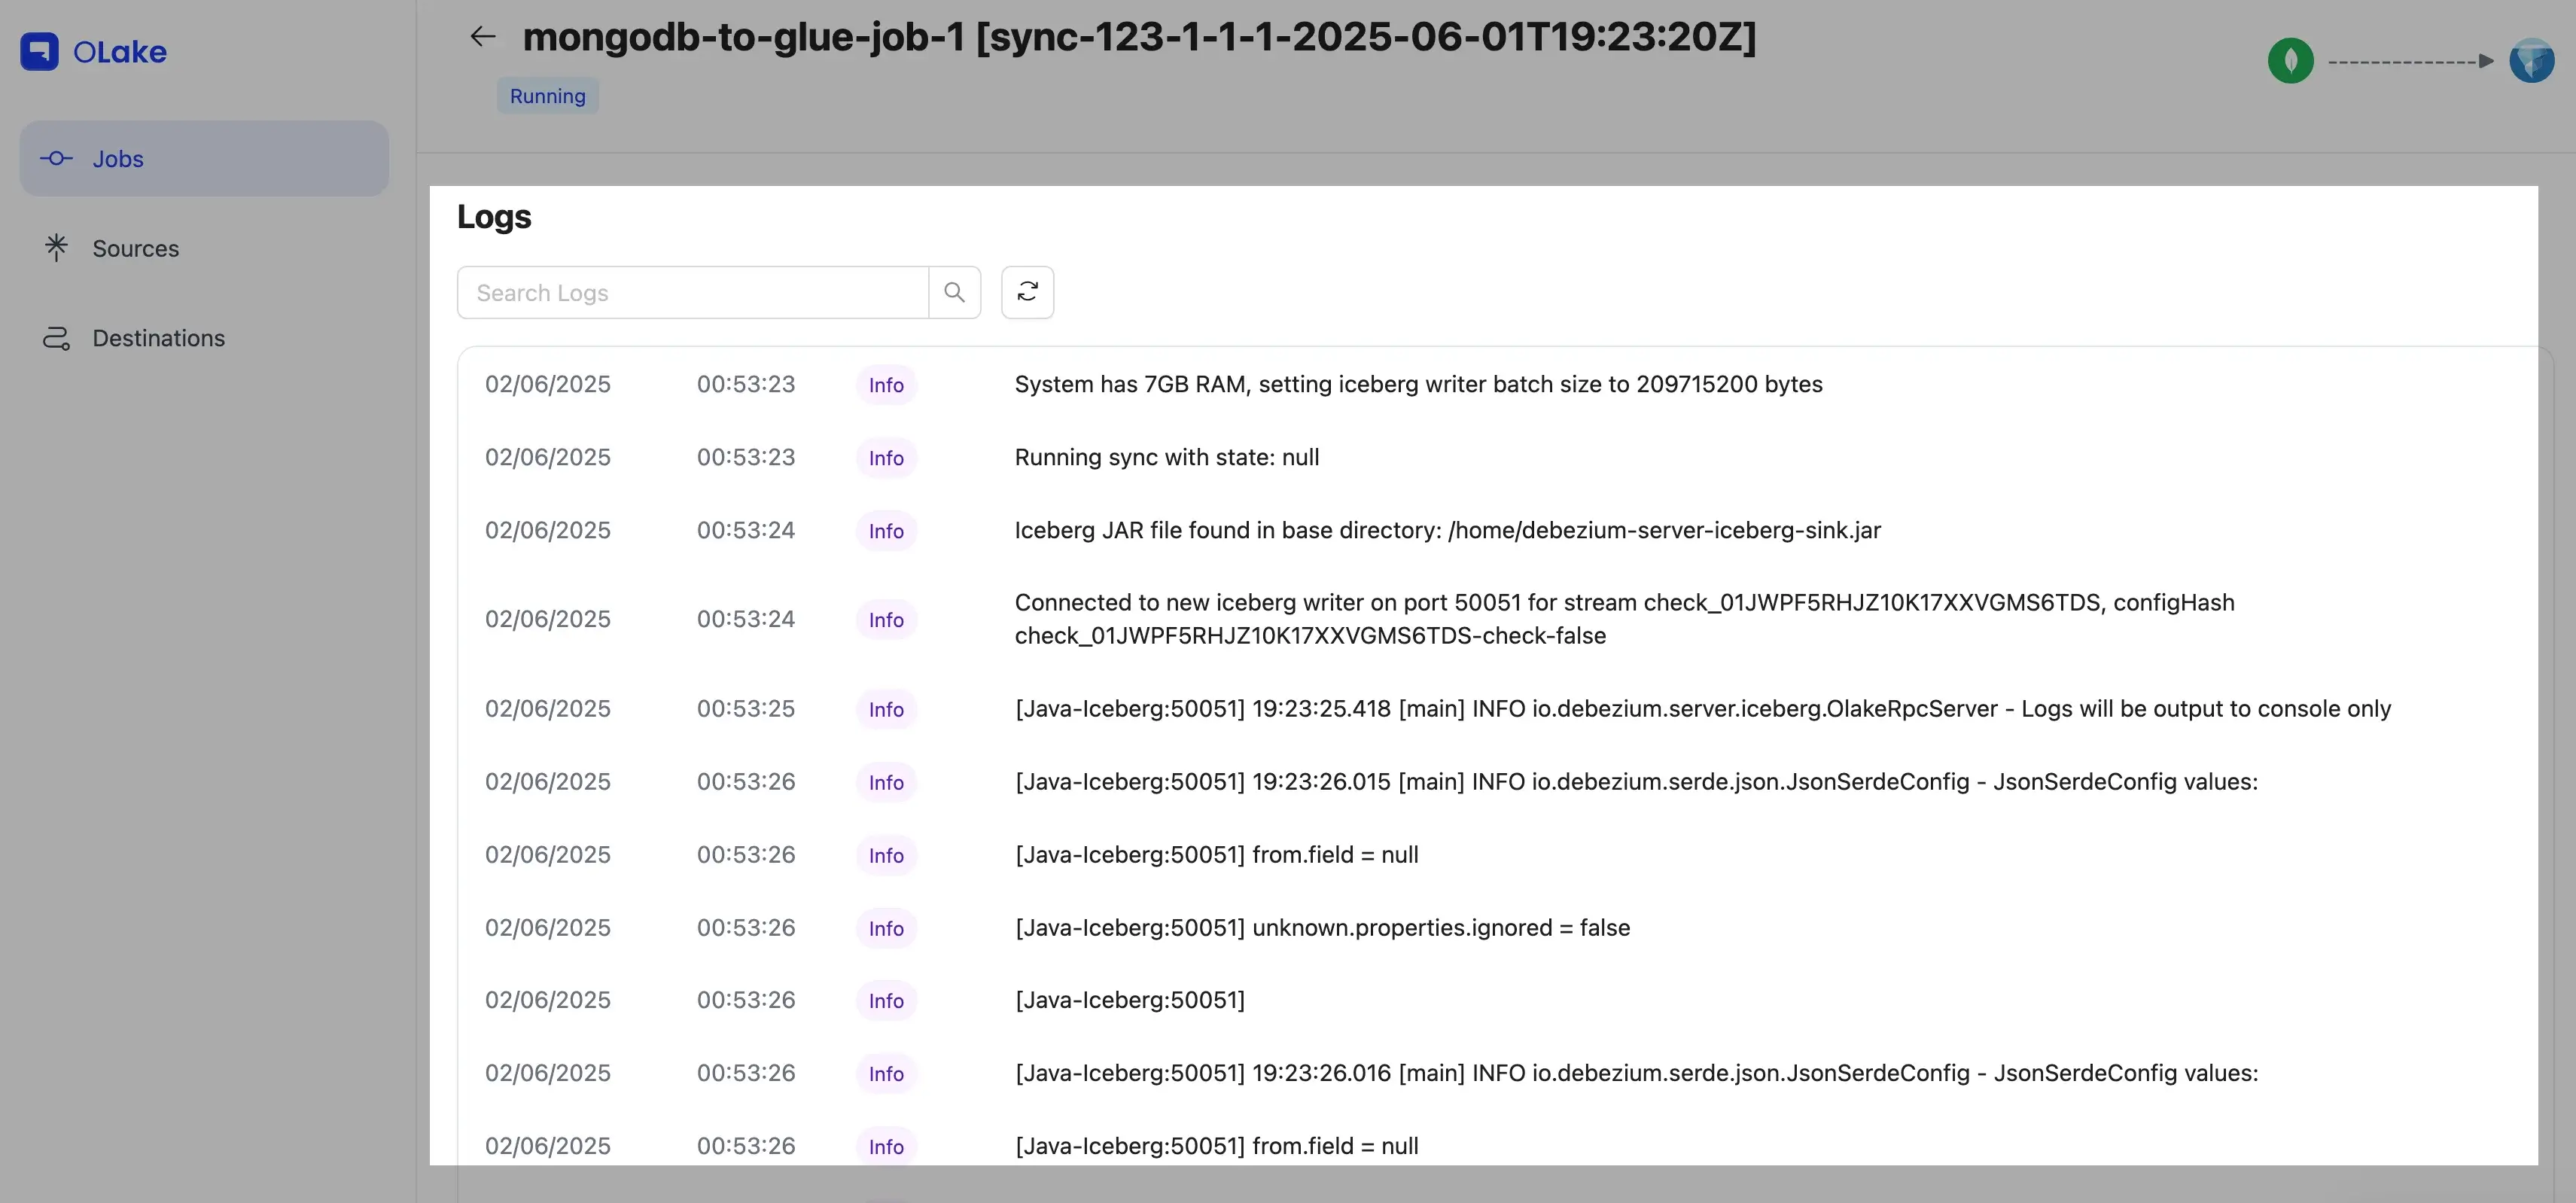Click the Glue destination icon at top right

click(x=2531, y=61)
